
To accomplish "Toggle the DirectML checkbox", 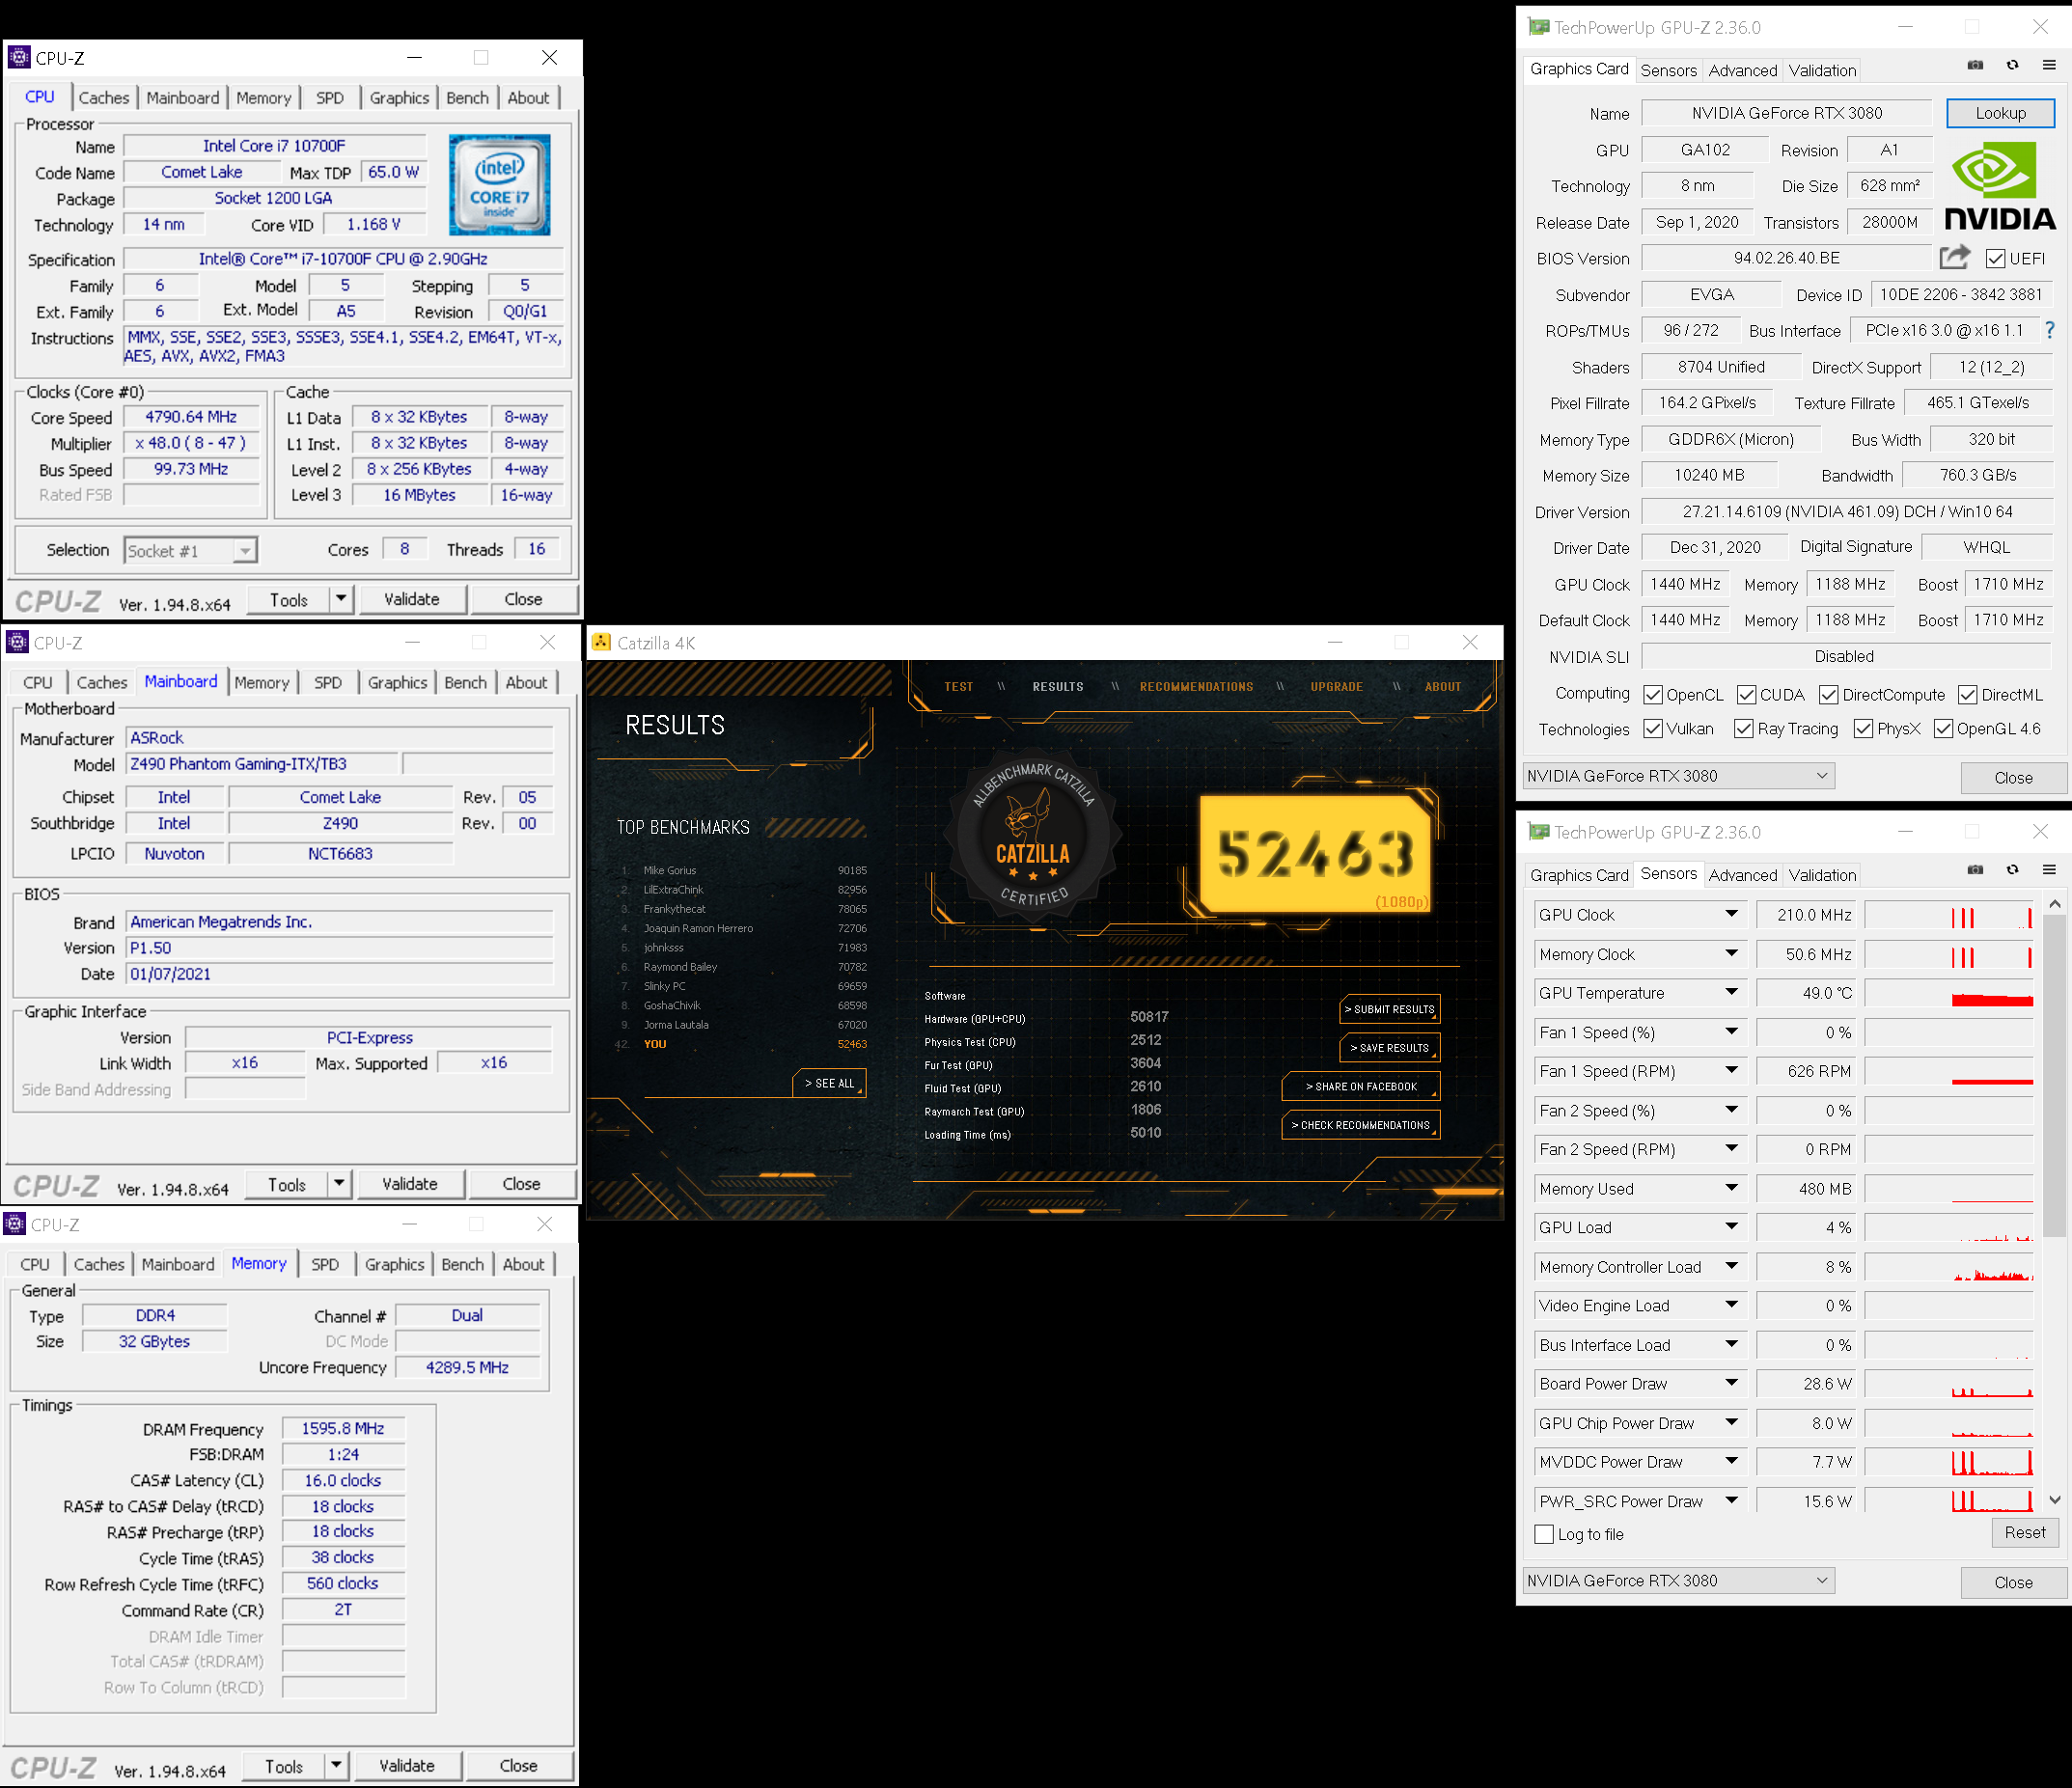I will pos(1968,695).
